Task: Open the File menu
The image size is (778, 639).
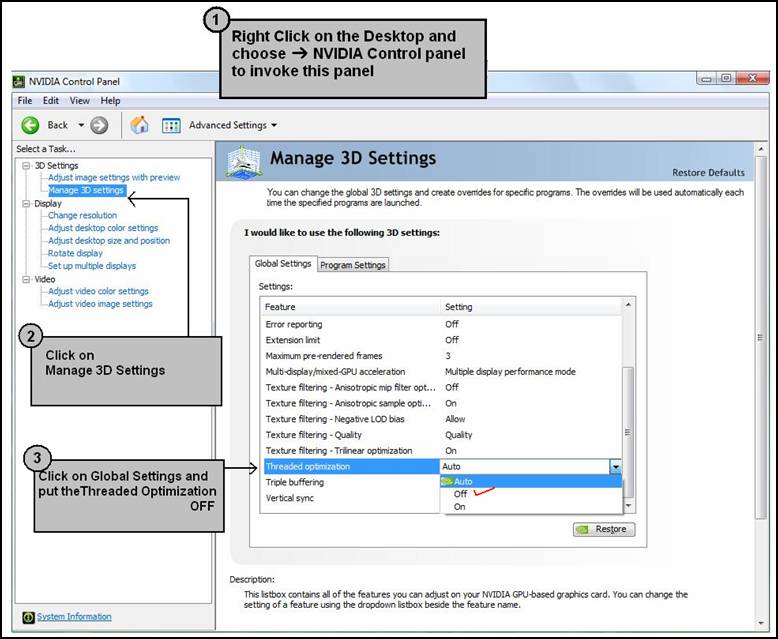Action: click(25, 101)
